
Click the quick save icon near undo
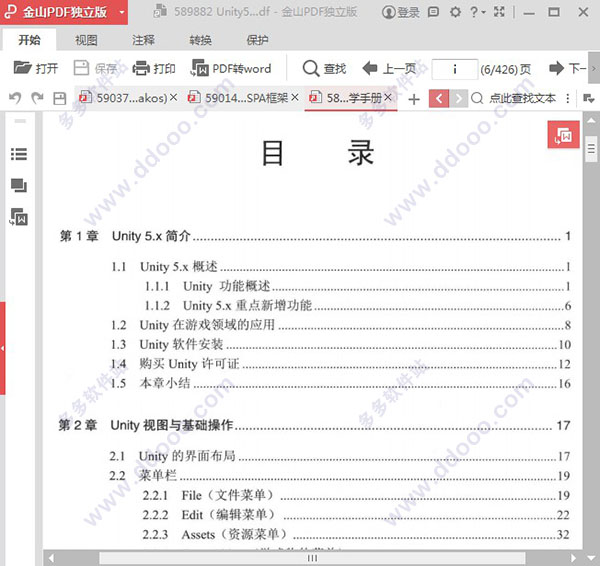(59, 98)
